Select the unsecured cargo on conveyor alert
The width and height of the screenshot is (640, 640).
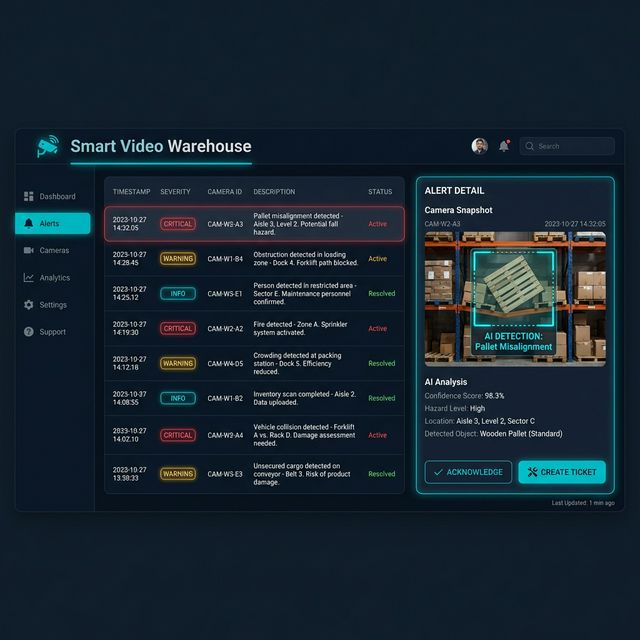254,474
